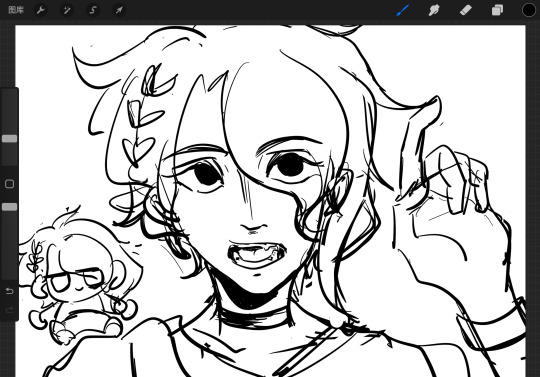Open the Adjustments magic wand menu
The width and height of the screenshot is (540, 377).
[67, 10]
